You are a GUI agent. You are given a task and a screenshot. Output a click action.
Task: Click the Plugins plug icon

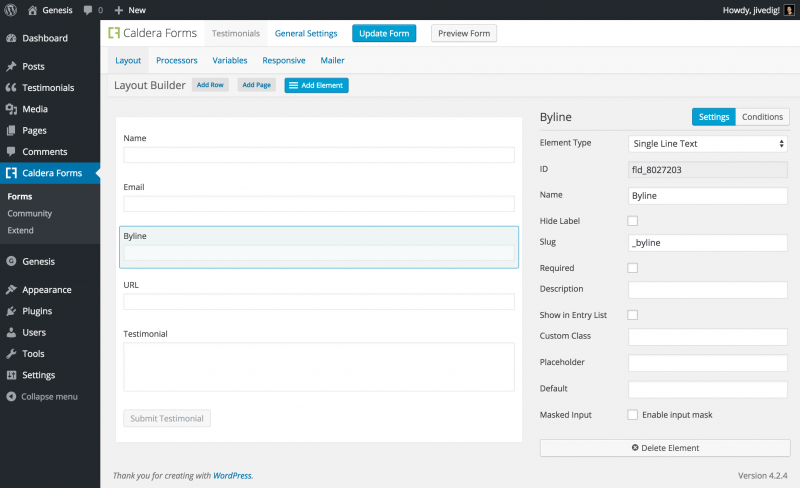click(11, 311)
